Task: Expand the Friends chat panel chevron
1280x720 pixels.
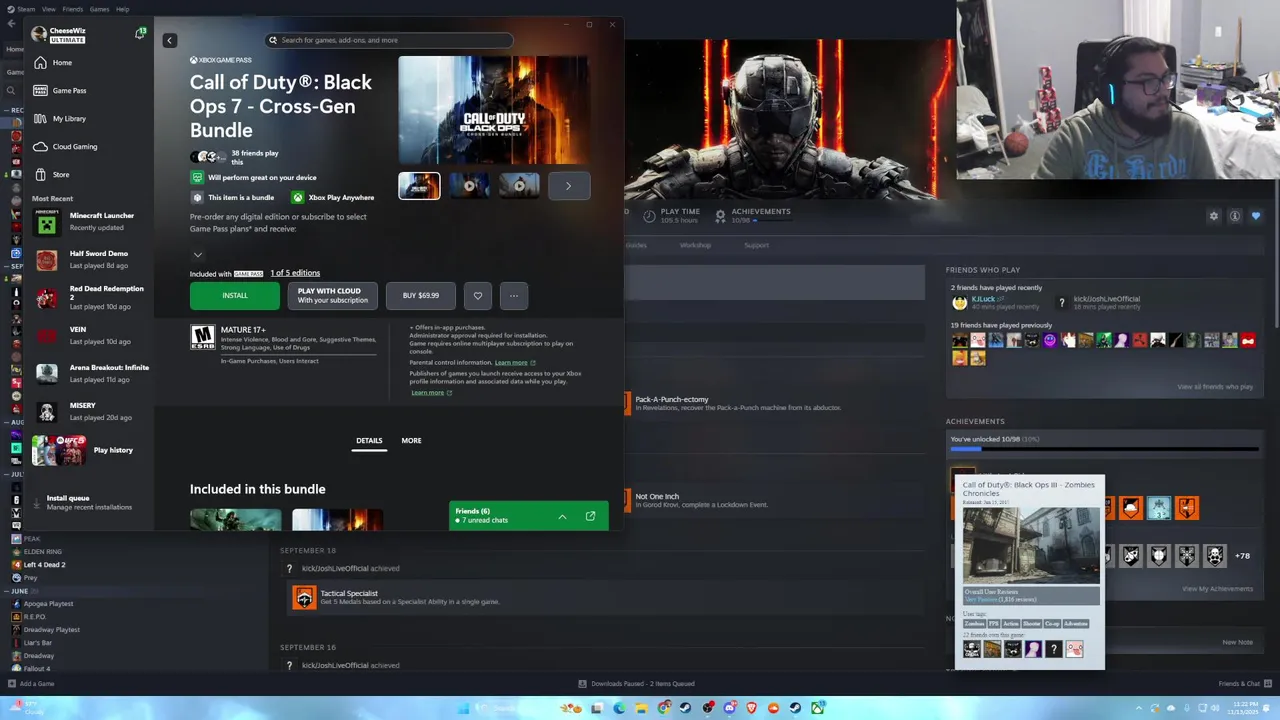Action: 562,516
